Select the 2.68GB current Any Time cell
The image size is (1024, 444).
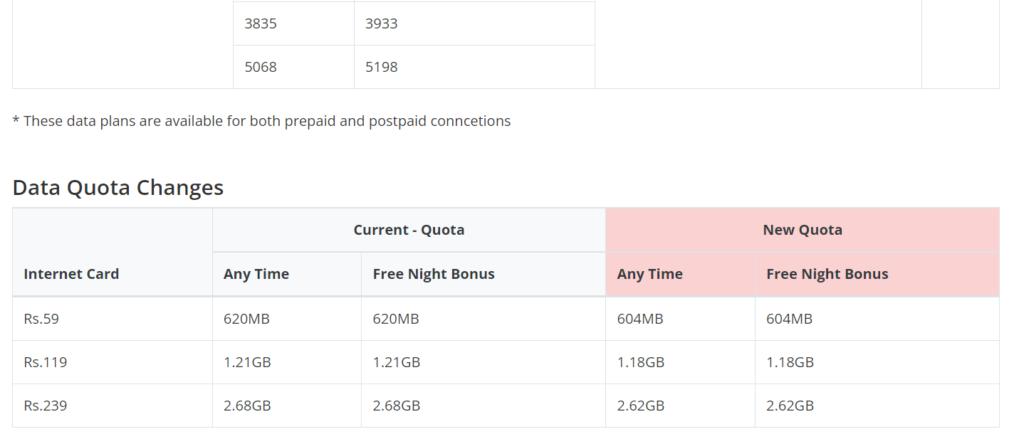287,405
